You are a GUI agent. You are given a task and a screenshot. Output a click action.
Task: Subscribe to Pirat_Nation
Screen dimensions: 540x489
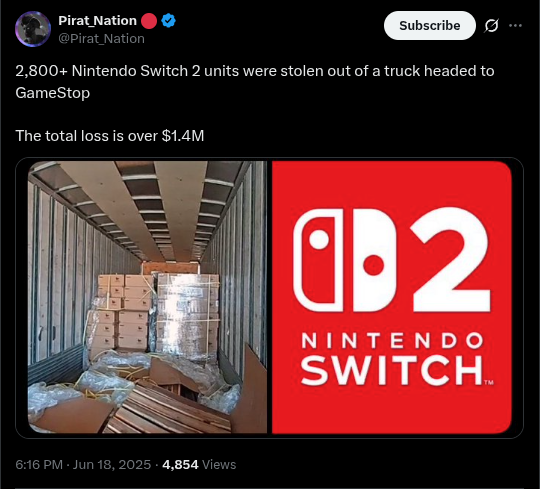pos(429,25)
